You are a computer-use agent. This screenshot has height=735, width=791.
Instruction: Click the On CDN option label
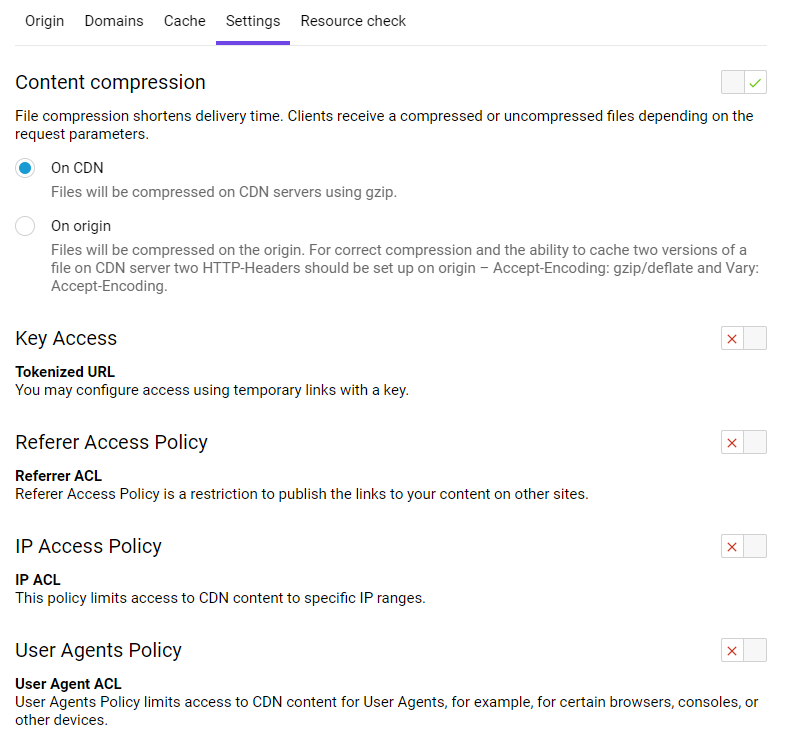[x=77, y=168]
